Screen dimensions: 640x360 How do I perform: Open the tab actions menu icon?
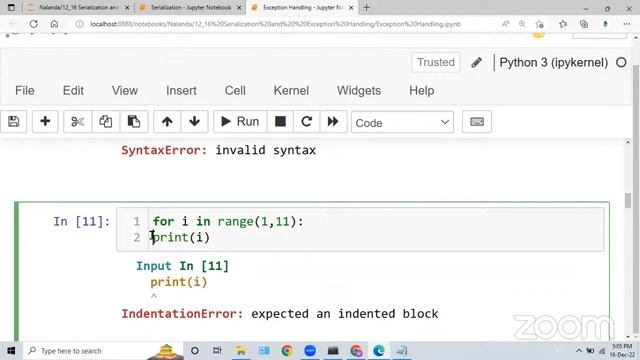(11, 7)
